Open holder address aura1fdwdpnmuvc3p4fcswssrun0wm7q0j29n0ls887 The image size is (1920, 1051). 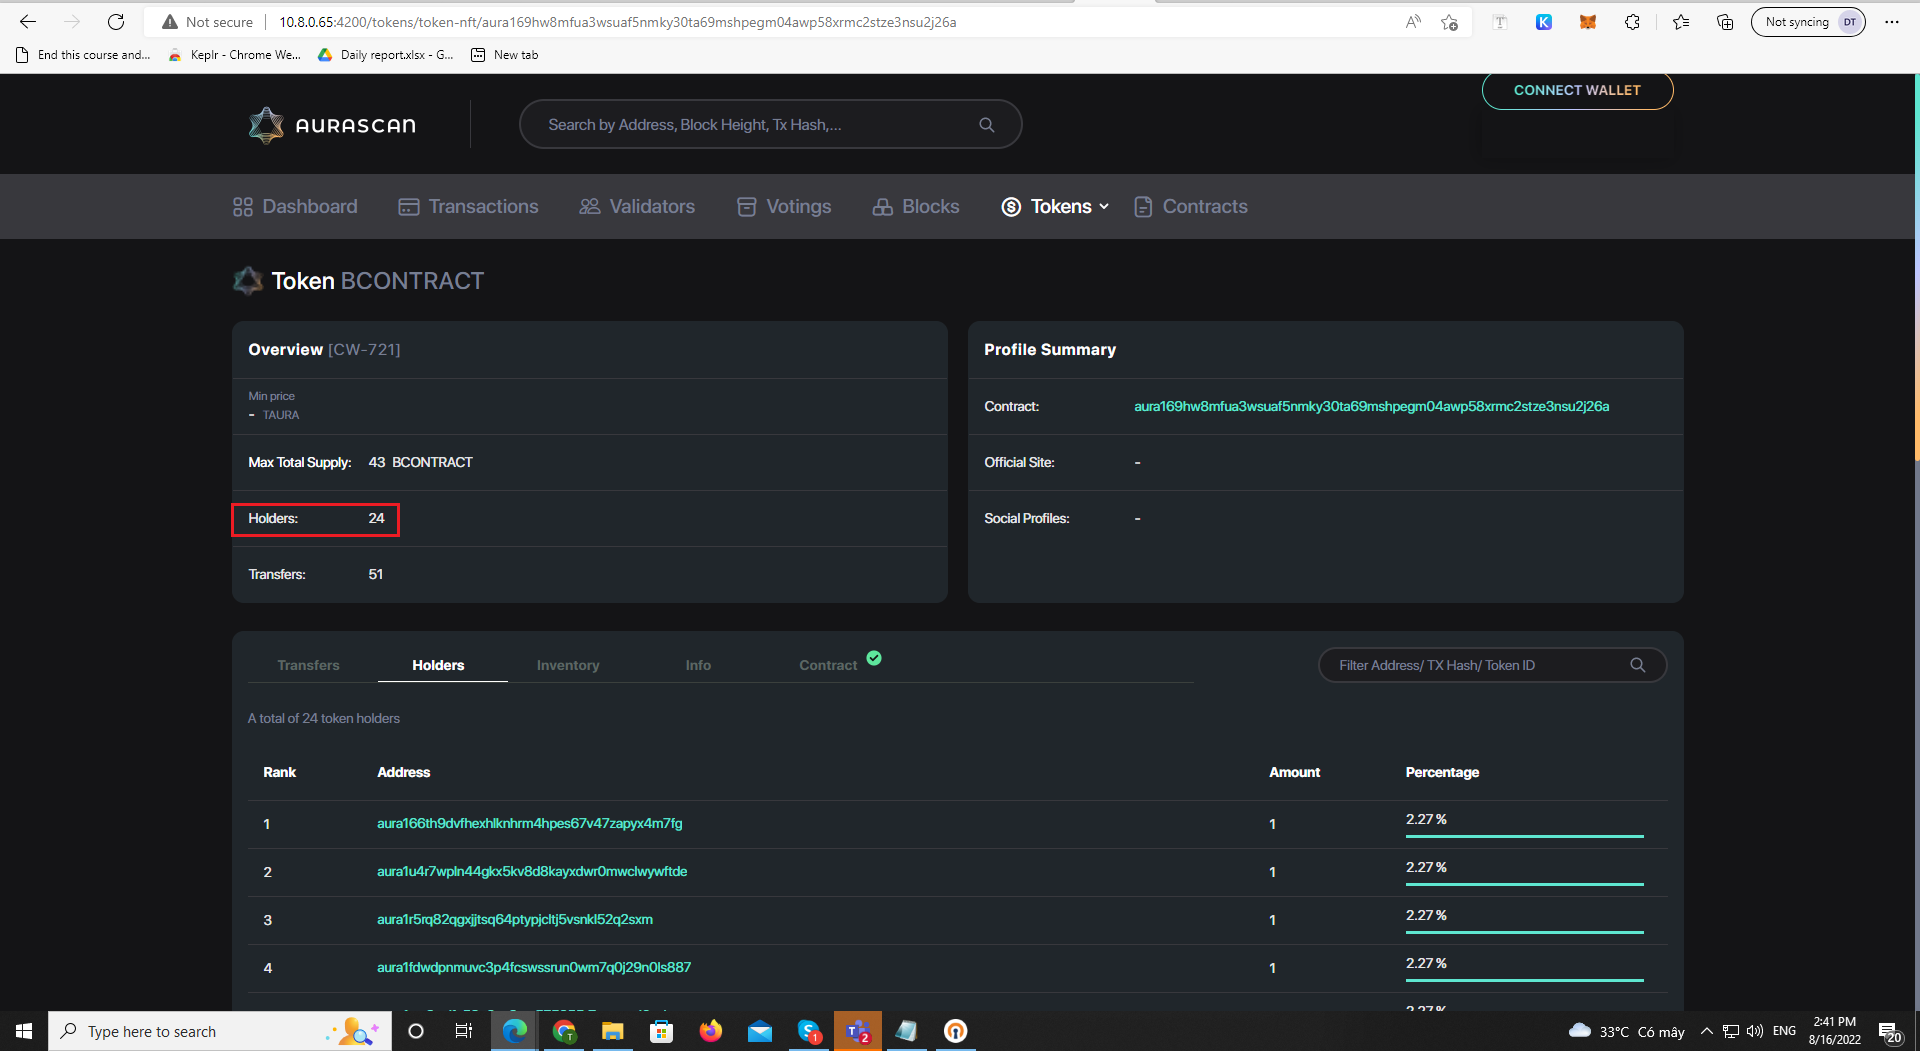click(534, 967)
